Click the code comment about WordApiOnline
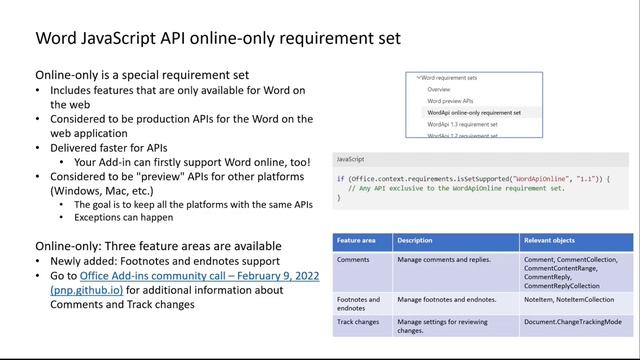The height and width of the screenshot is (360, 640). [x=456, y=188]
